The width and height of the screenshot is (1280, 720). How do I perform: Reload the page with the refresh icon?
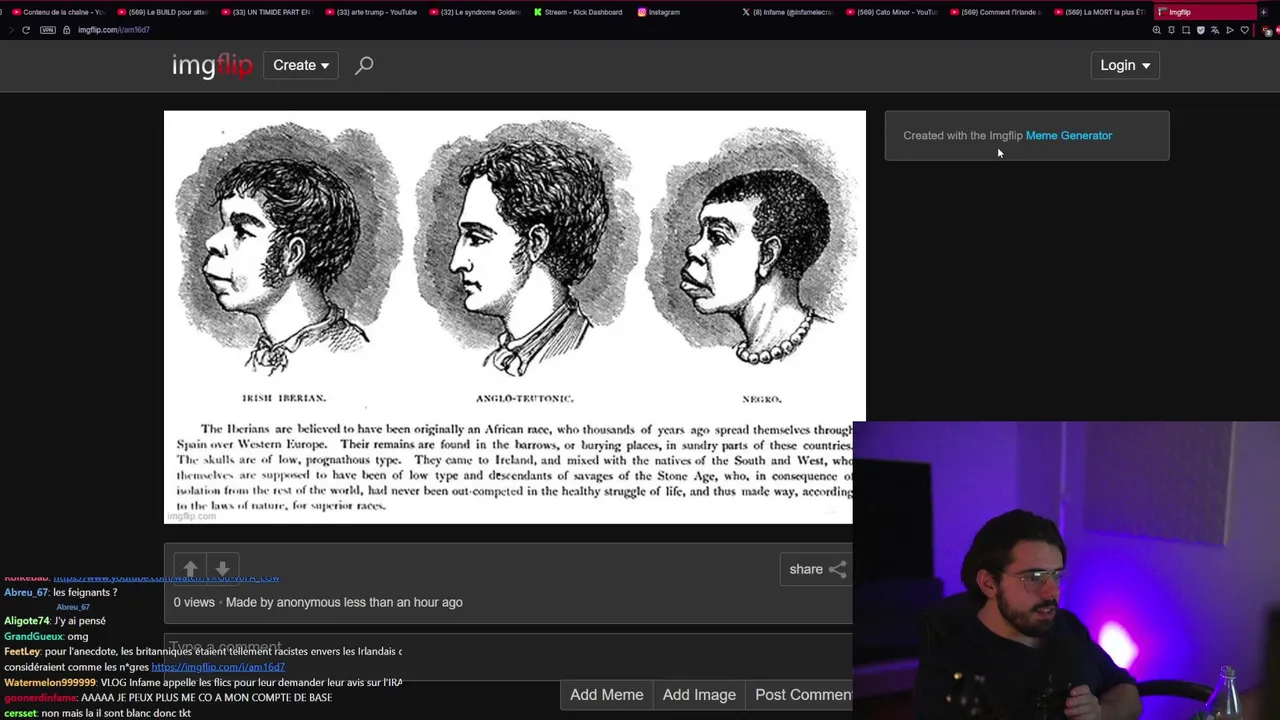26,30
